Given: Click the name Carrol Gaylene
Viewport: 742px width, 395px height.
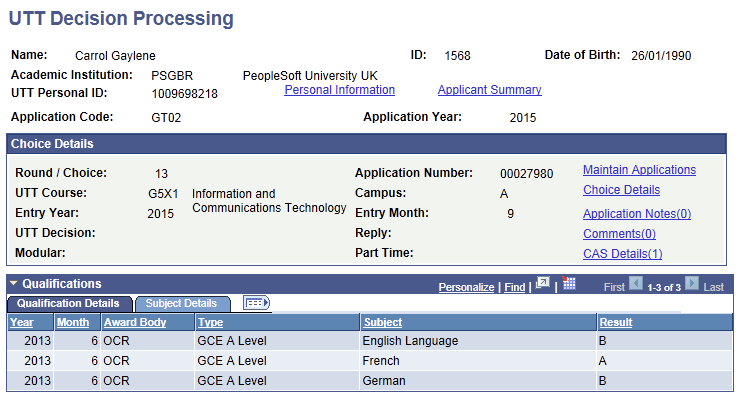Looking at the screenshot, I should pos(115,56).
